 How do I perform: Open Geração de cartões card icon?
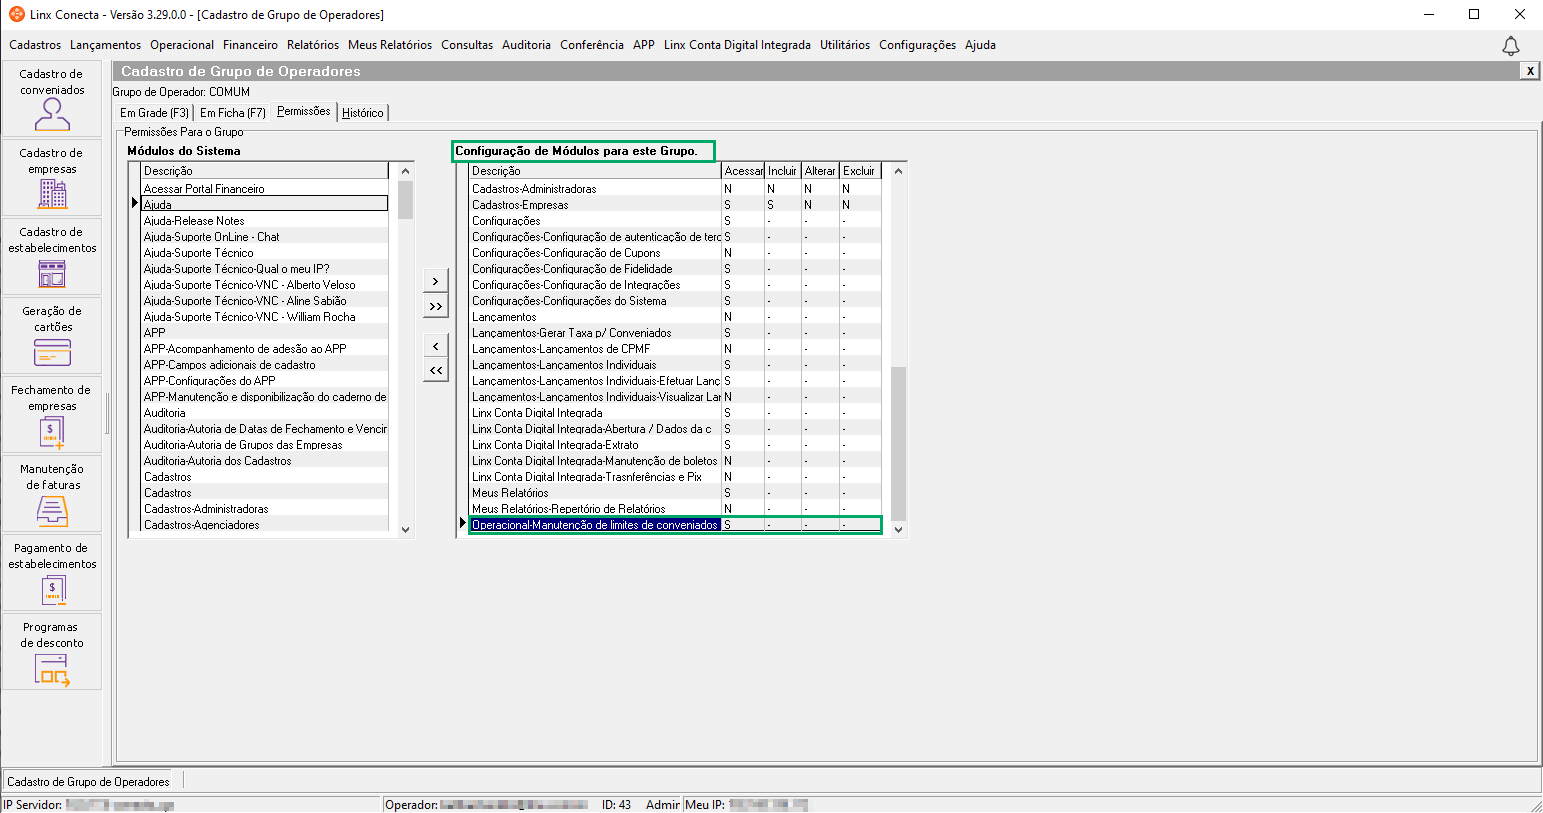point(52,352)
